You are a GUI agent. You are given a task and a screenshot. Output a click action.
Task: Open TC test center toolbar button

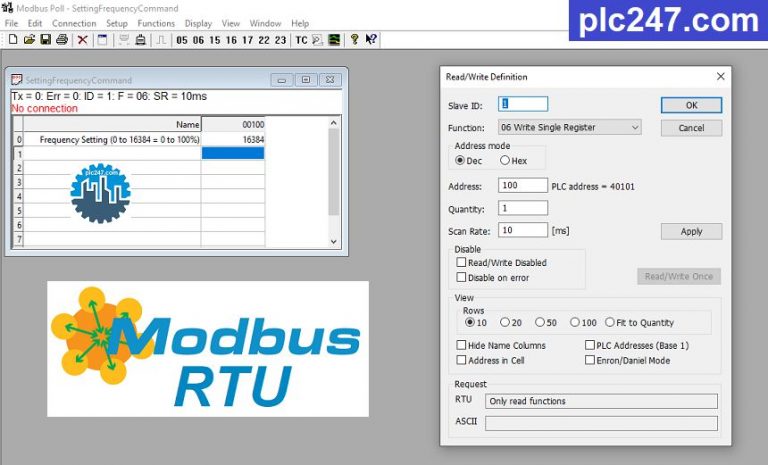tap(301, 40)
